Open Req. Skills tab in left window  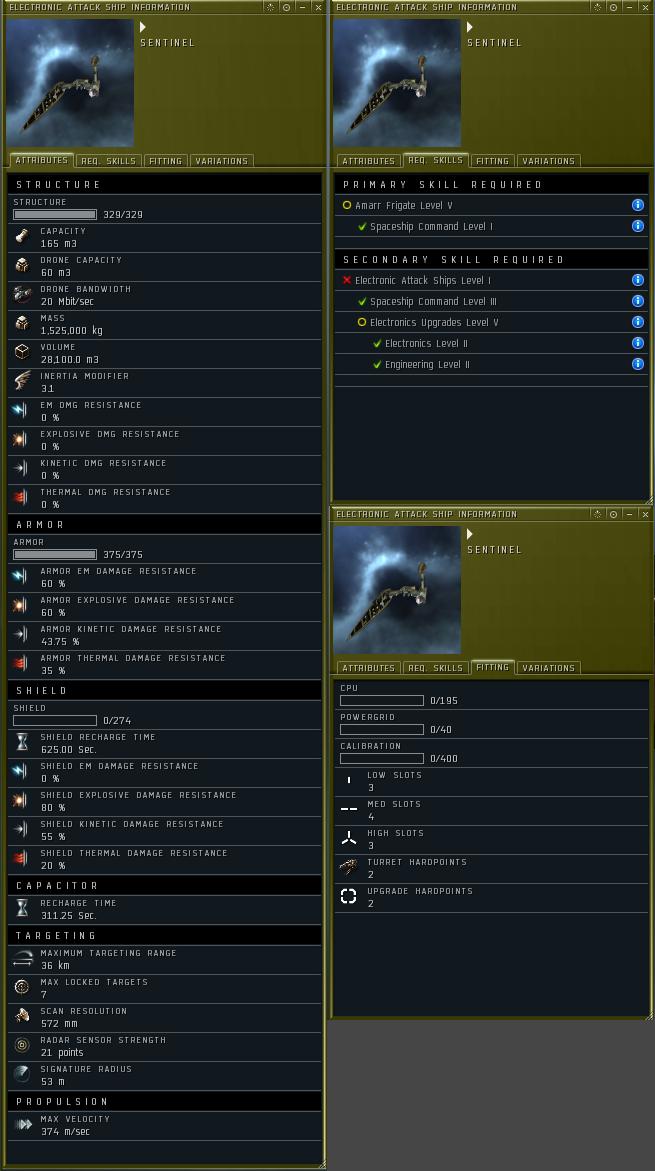click(109, 161)
